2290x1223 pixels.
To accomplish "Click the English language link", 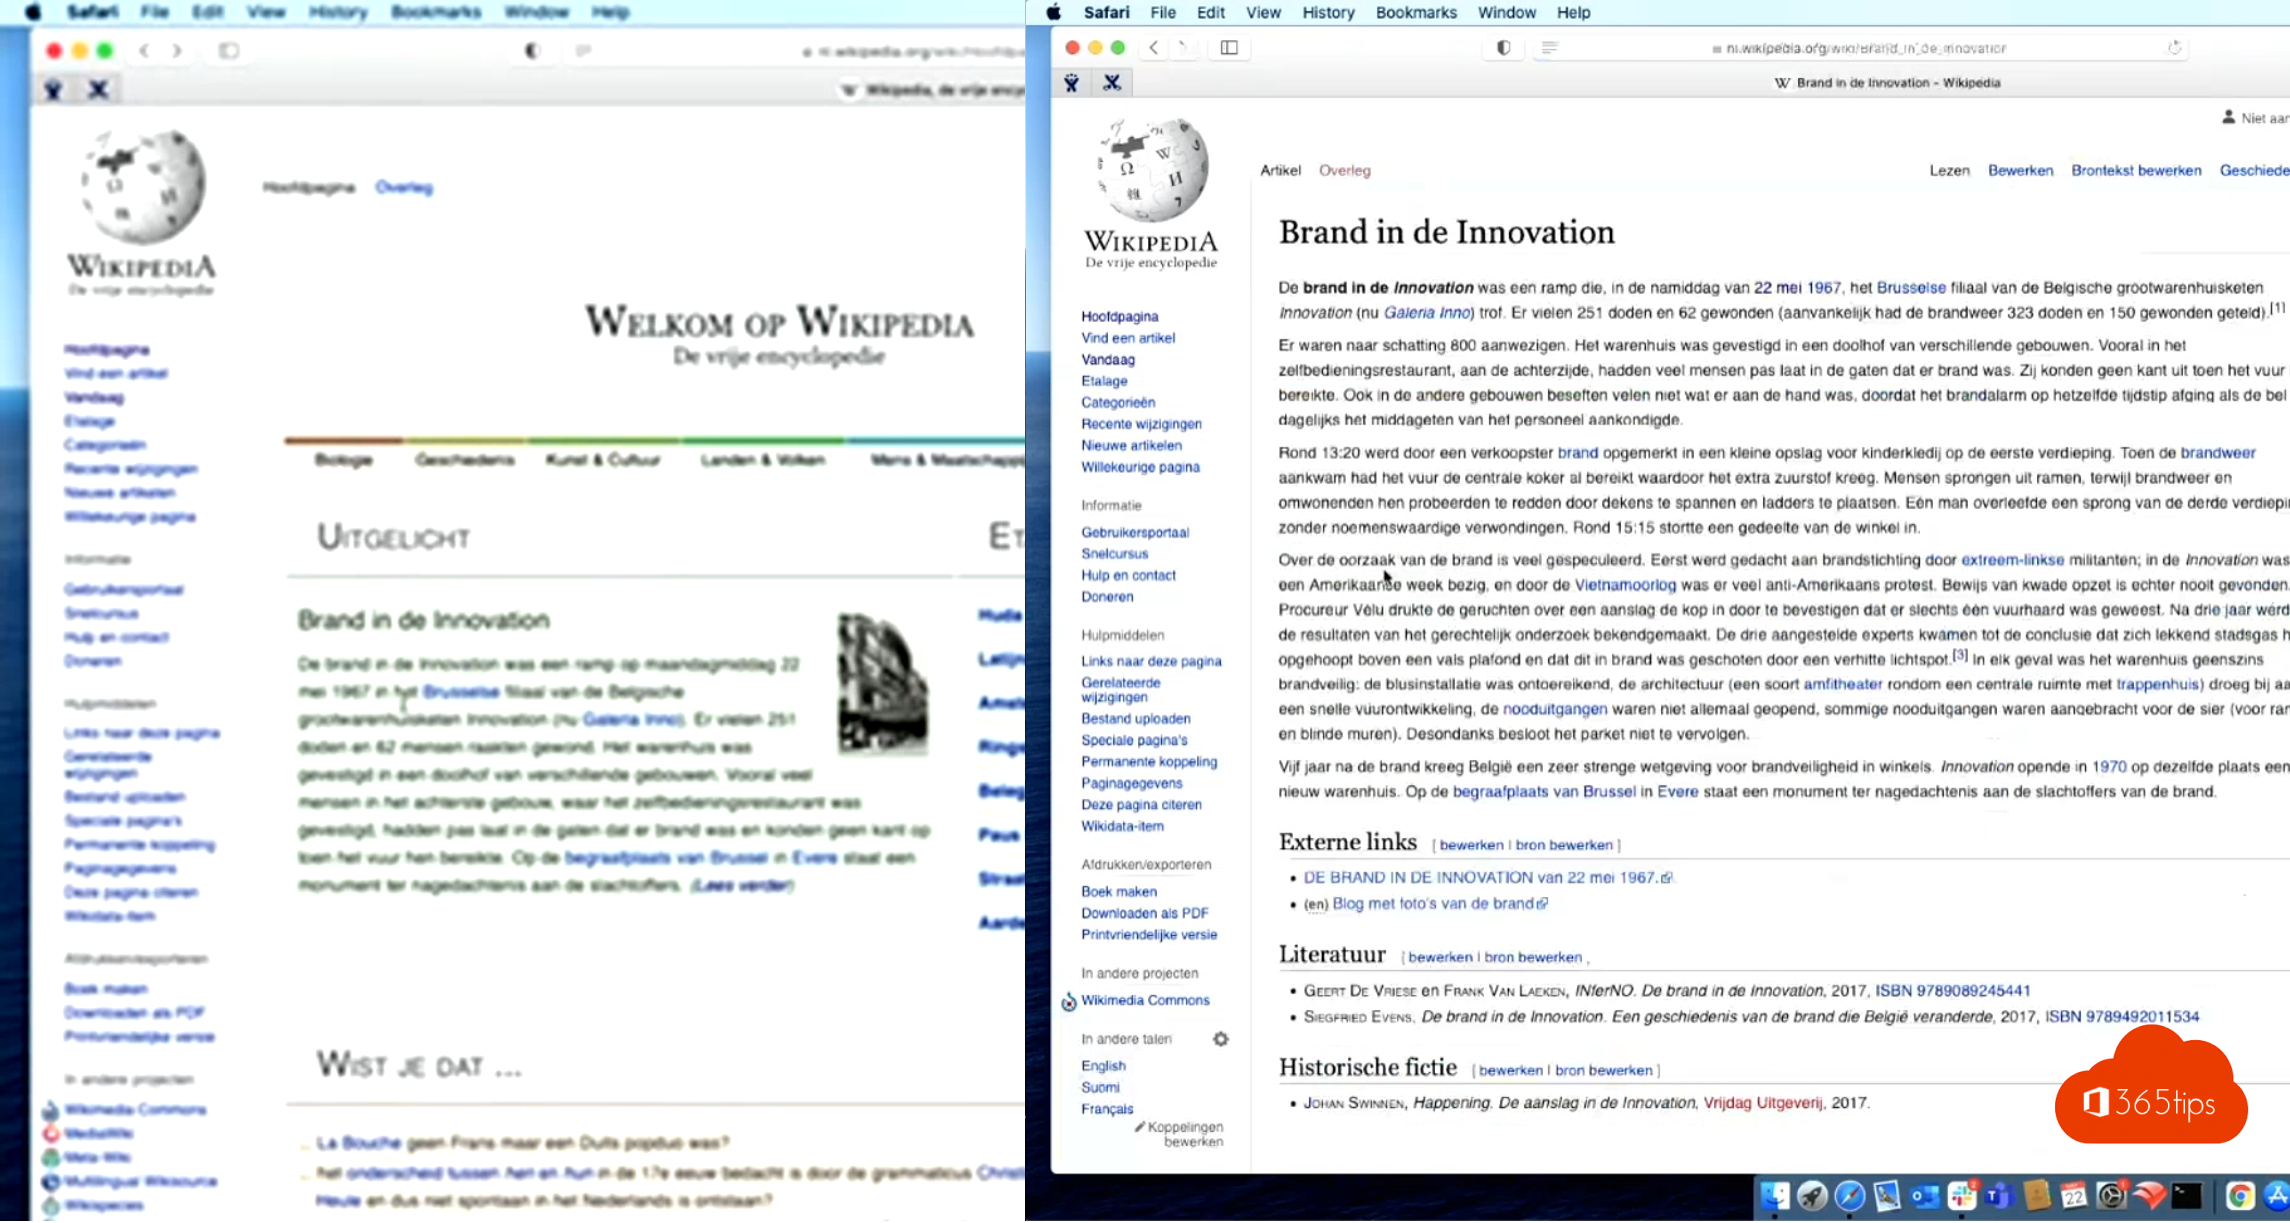I will click(x=1103, y=1066).
